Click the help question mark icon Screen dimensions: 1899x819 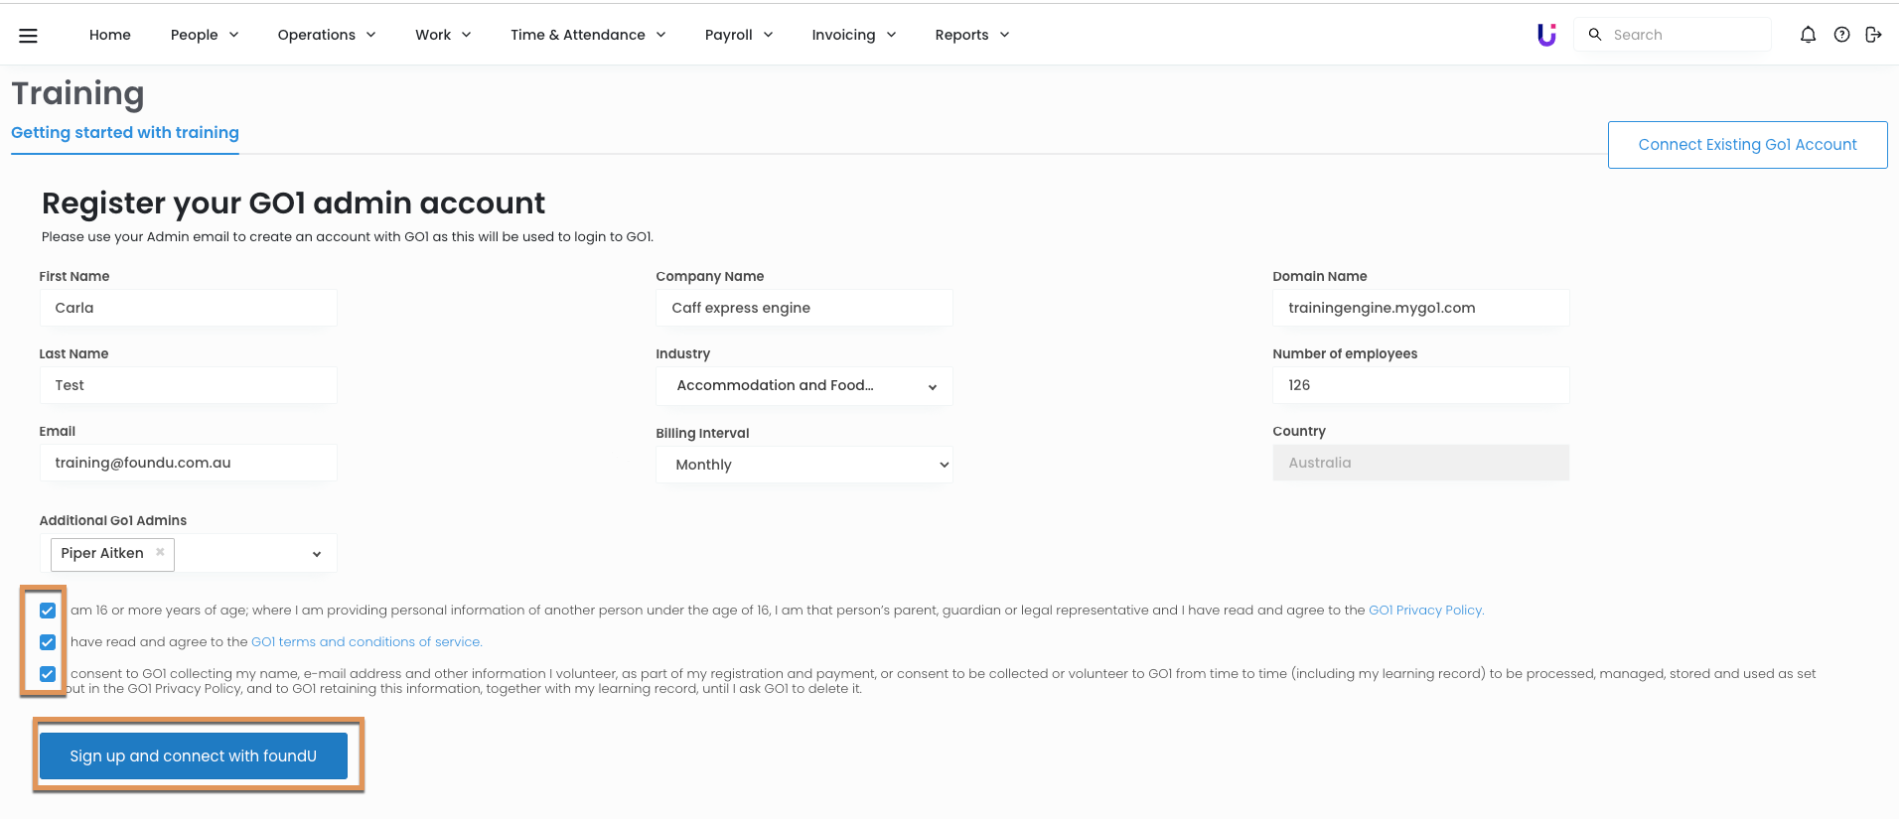[1841, 35]
